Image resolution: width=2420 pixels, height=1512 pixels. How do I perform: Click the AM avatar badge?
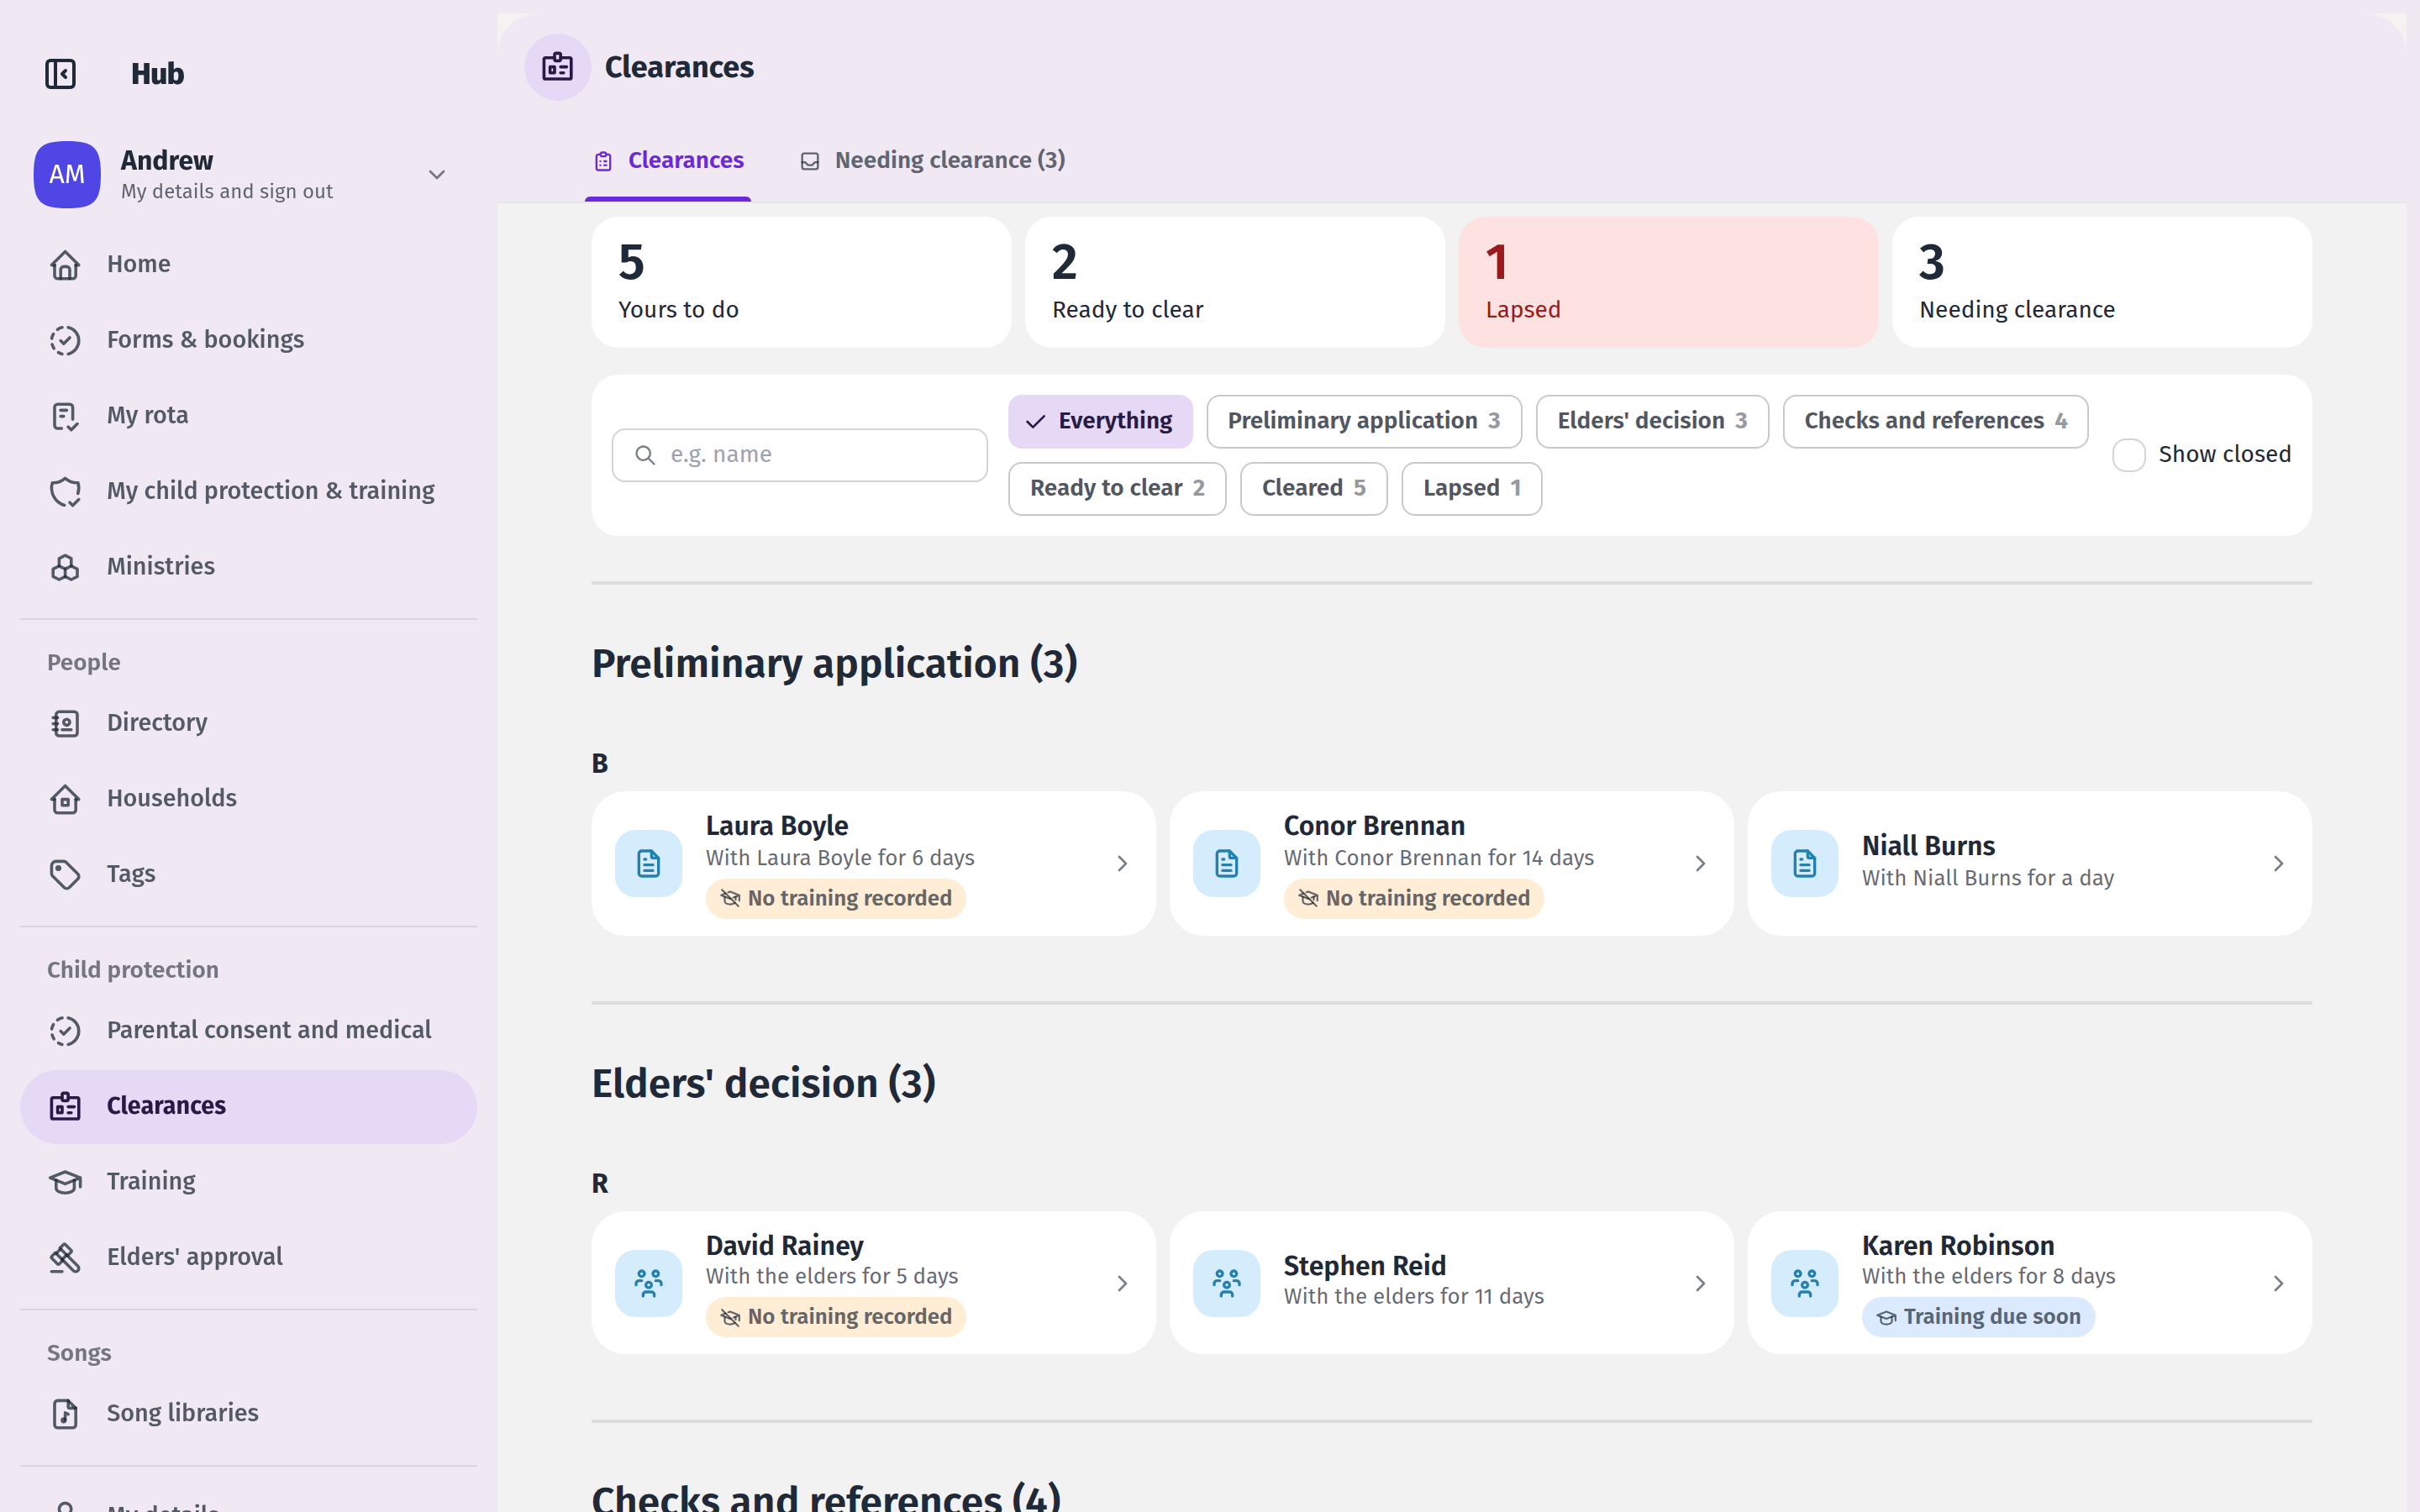67,174
